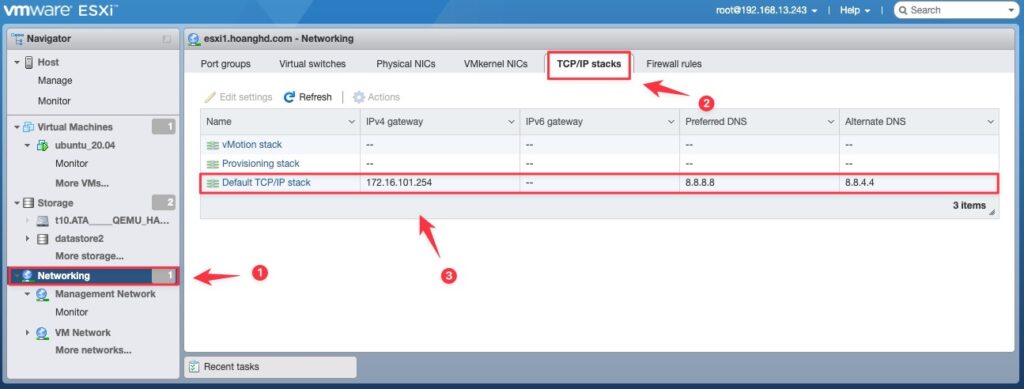The width and height of the screenshot is (1024, 389).
Task: Click the ubuntu_20.04 VM icon
Action: tap(42, 146)
